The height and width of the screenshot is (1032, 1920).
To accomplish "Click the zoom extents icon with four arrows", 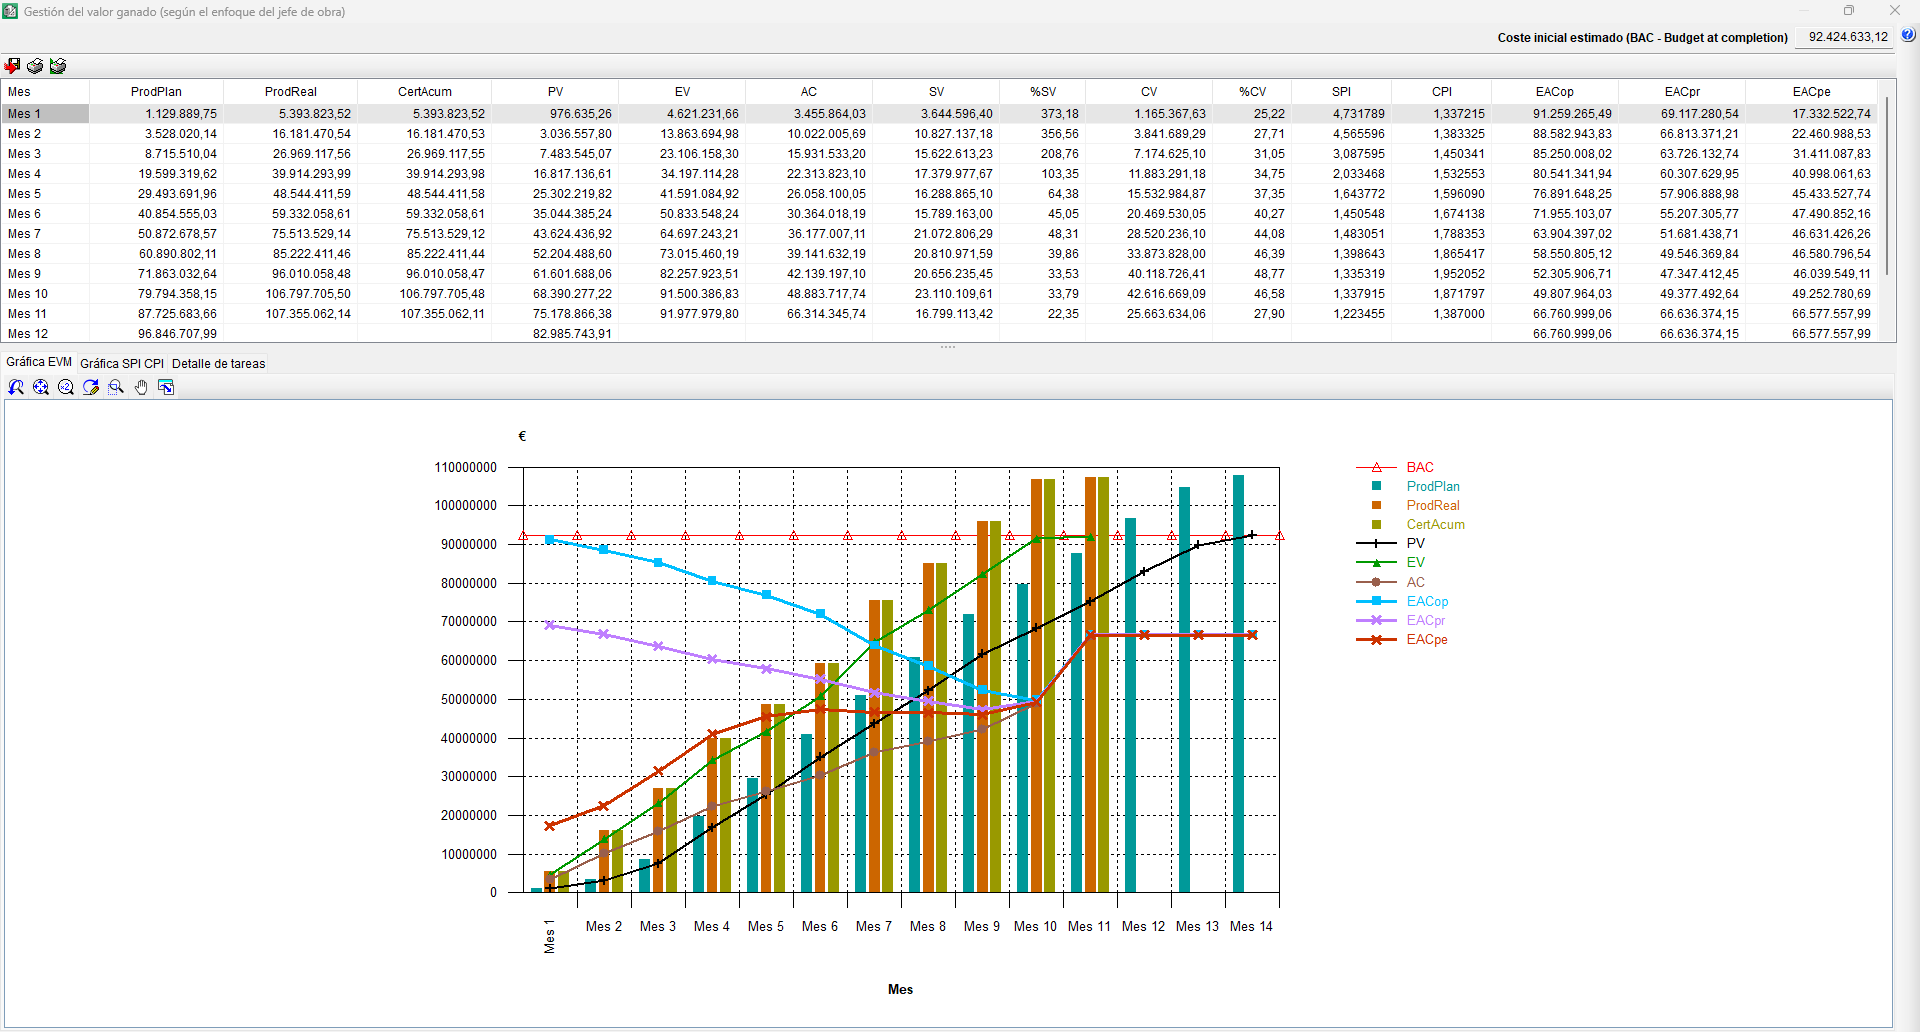I will click(x=41, y=388).
